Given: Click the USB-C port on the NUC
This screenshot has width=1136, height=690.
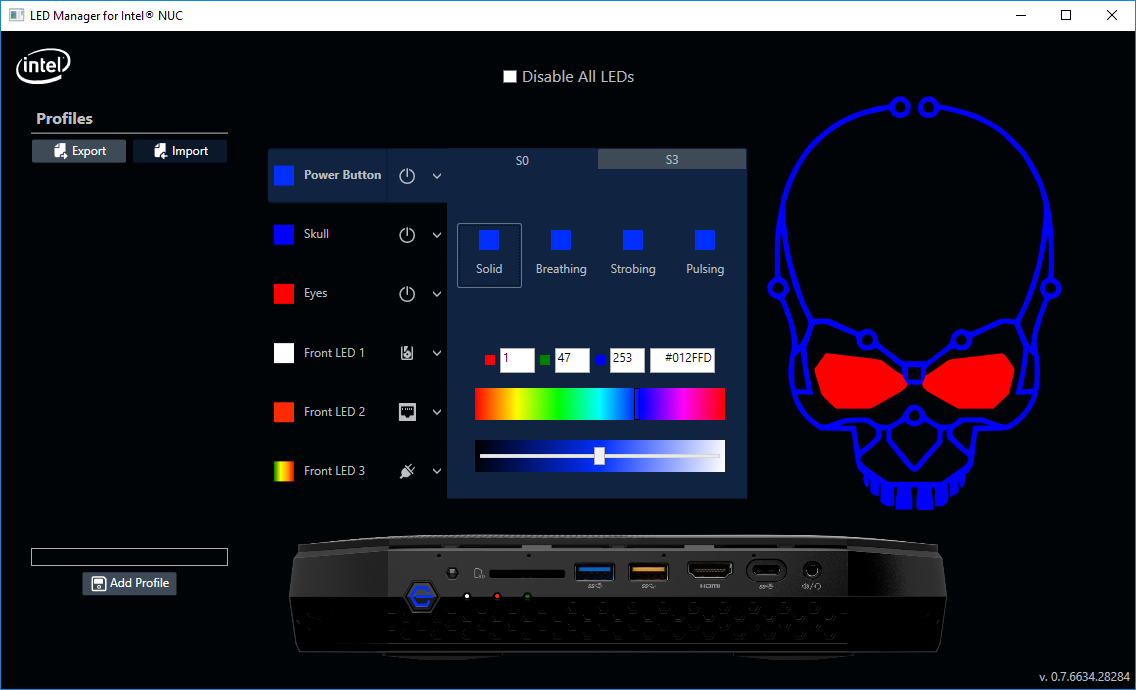Looking at the screenshot, I should pos(769,572).
